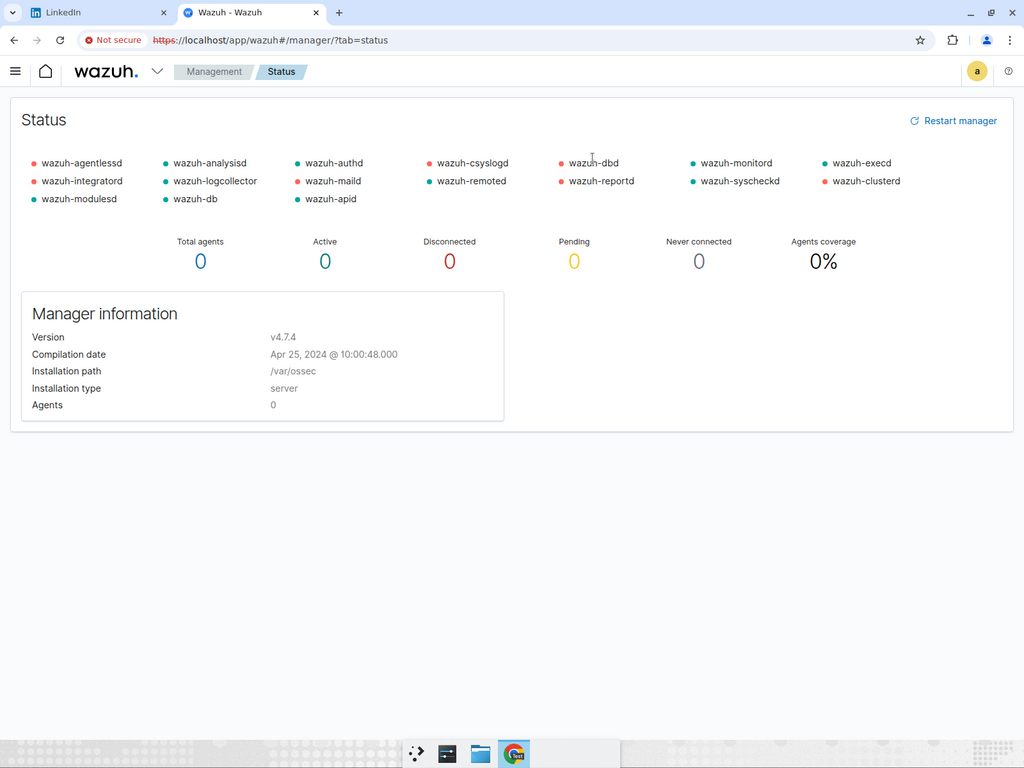Image resolution: width=1024 pixels, height=768 pixels.
Task: Open the taskbar settings mixer icon
Action: point(447,754)
